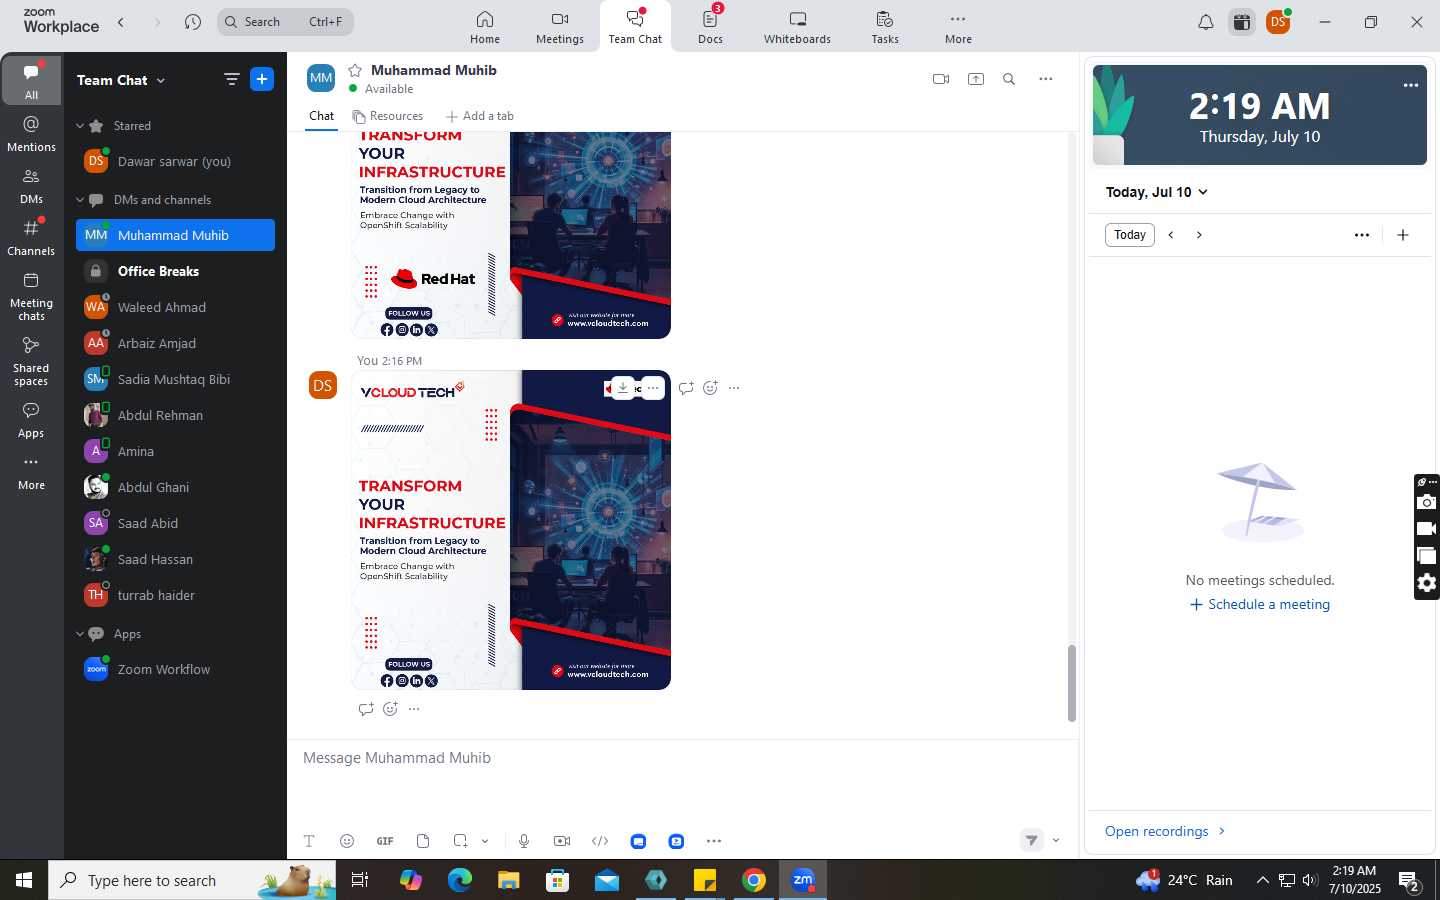Screen dimensions: 1440x900
Task: Switch to the Resources tab
Action: click(387, 116)
